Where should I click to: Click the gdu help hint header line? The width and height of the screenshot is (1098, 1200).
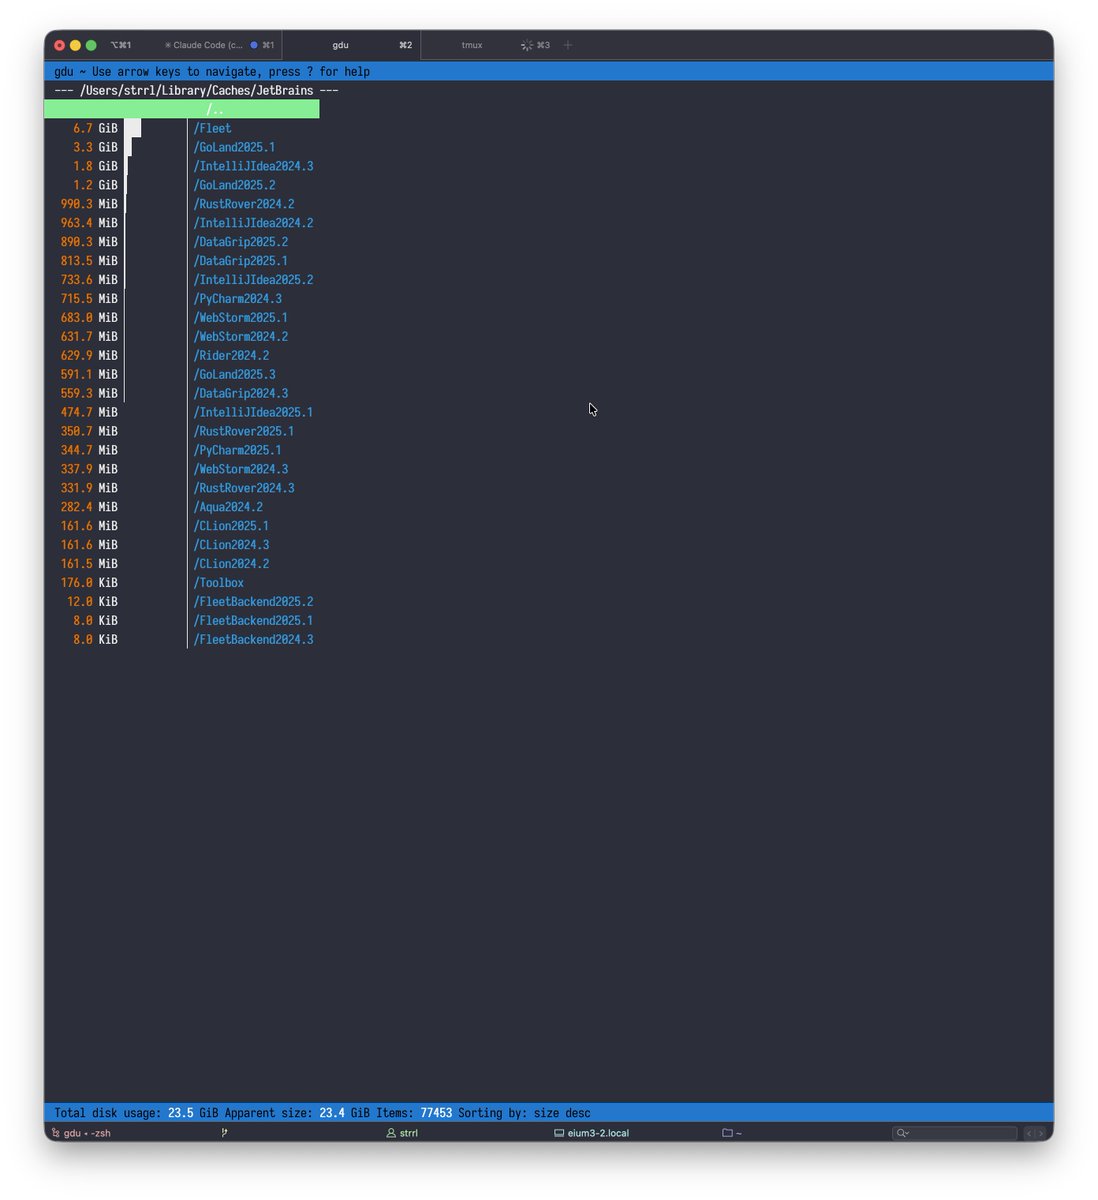[x=212, y=72]
